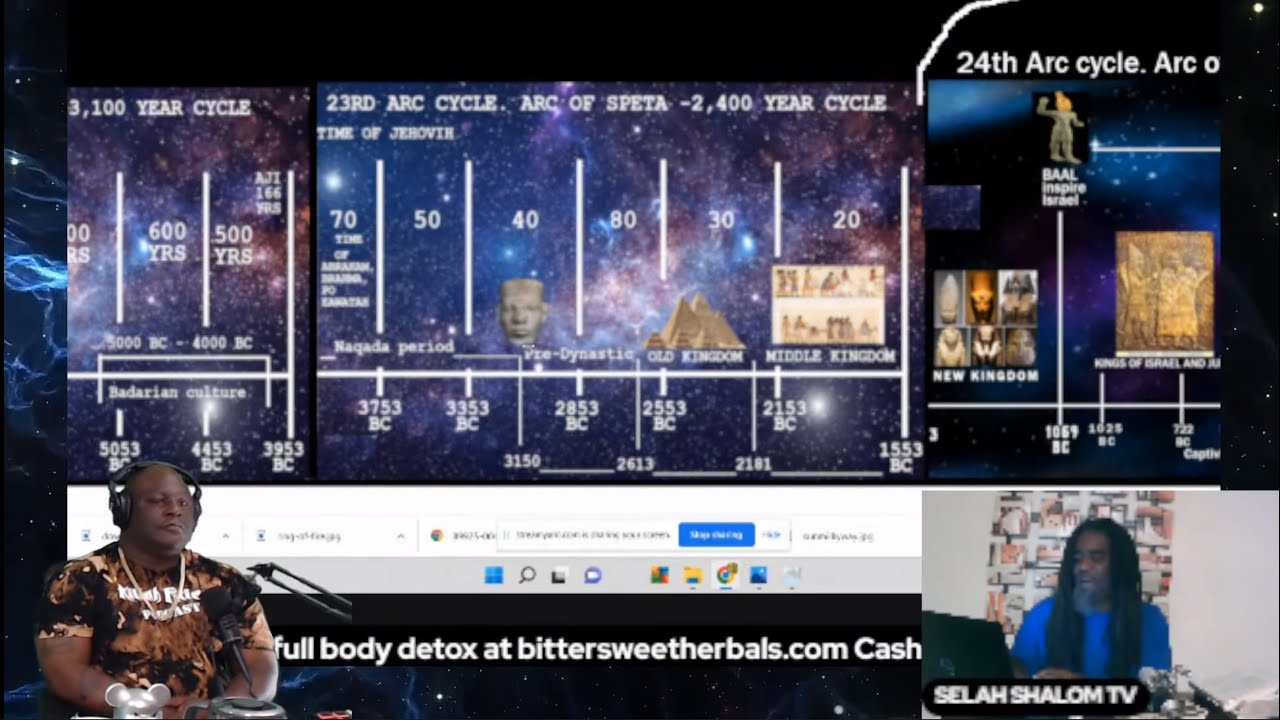Image resolution: width=1280 pixels, height=720 pixels.
Task: Click the 2553 BC timeline marker
Action: tap(663, 415)
